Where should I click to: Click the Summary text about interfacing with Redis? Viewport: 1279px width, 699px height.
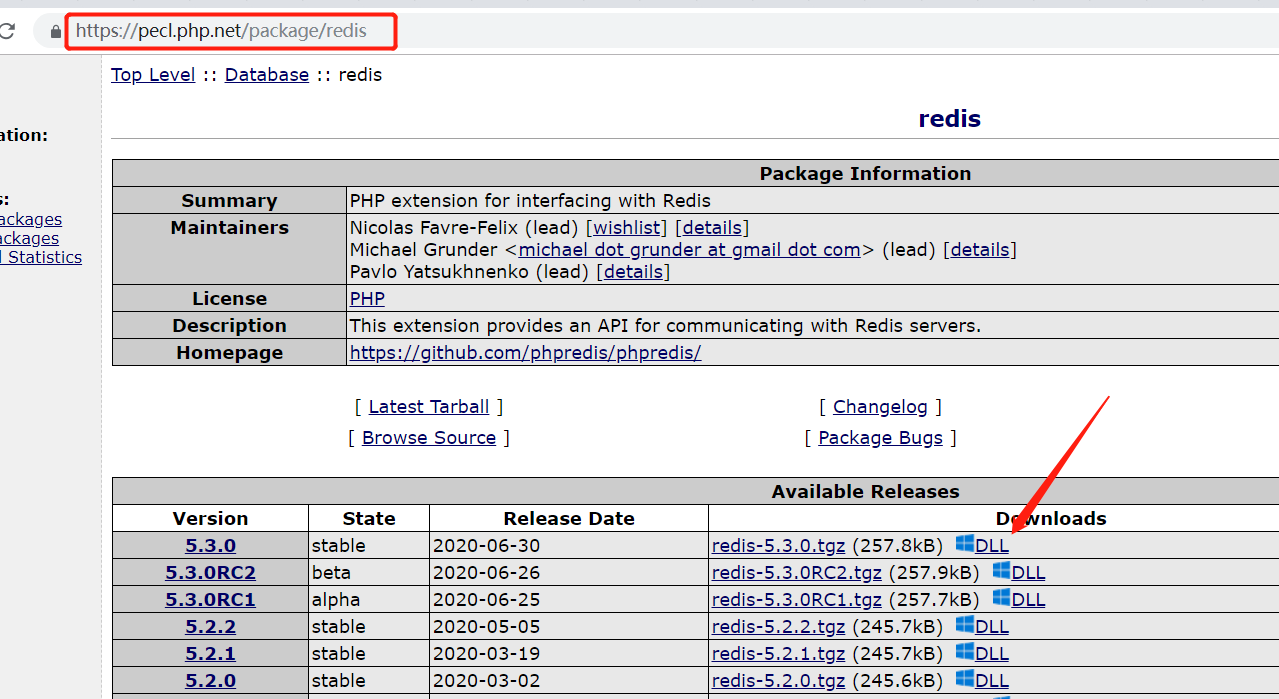click(530, 201)
